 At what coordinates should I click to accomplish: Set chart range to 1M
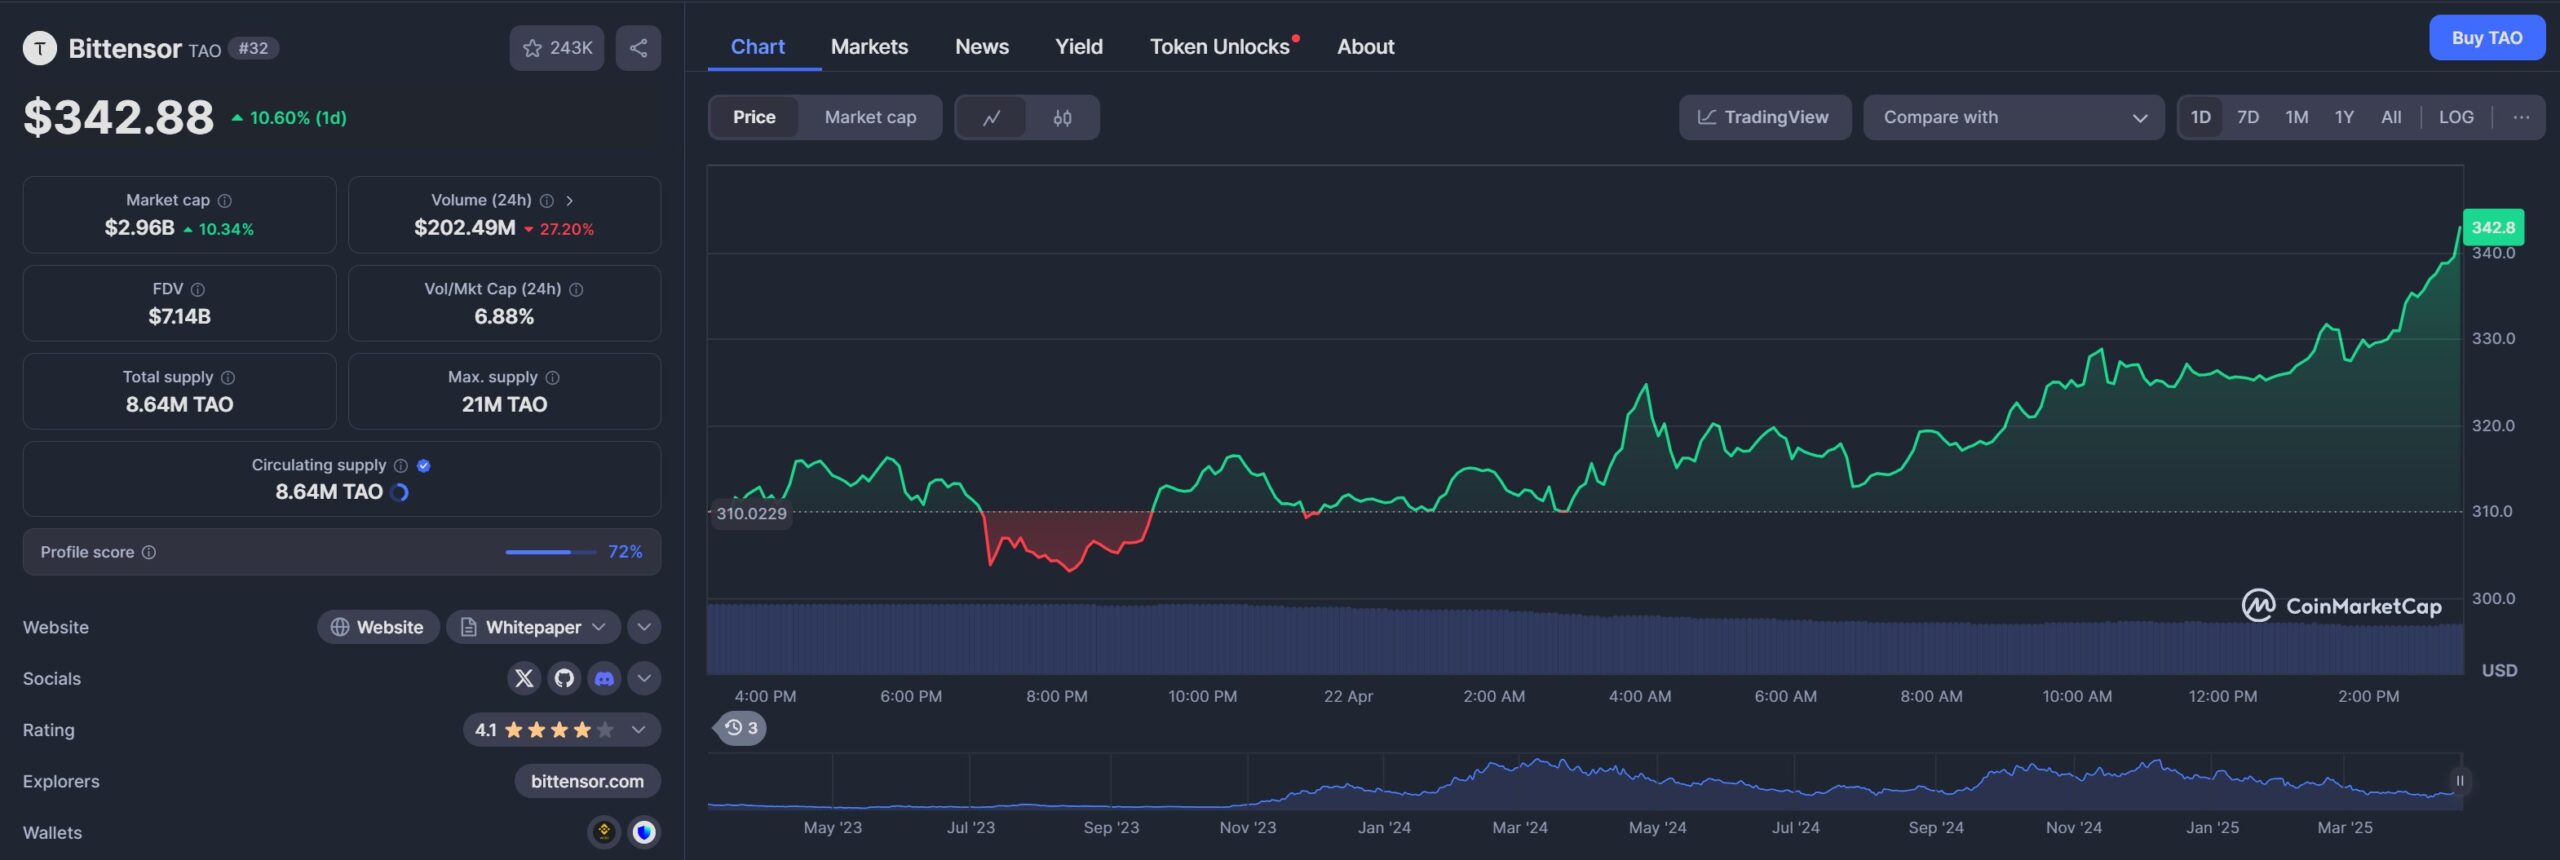[2296, 117]
